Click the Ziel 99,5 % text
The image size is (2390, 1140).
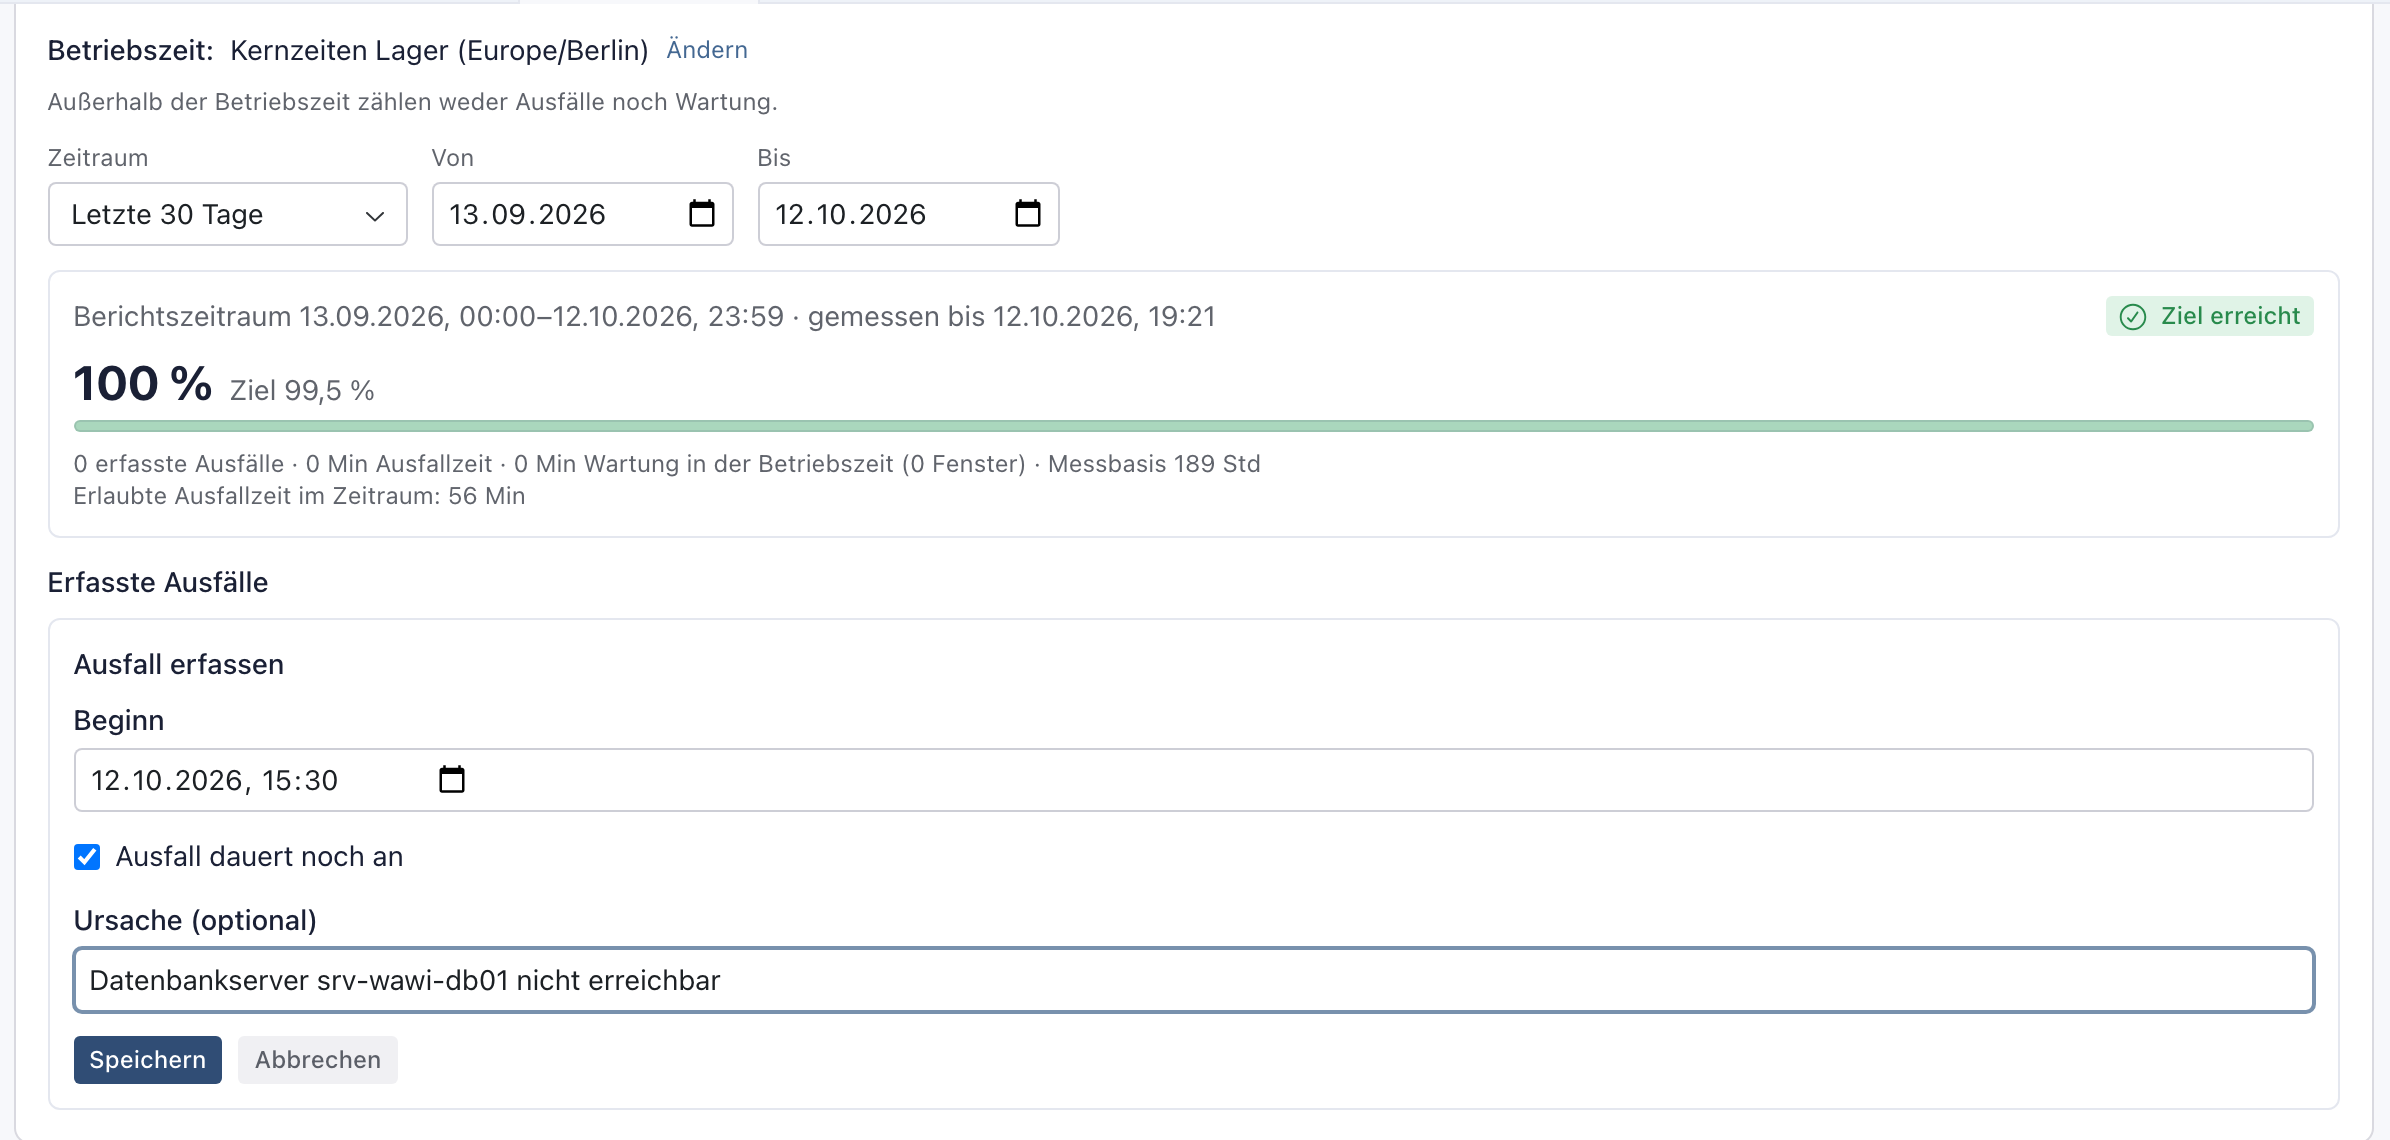(x=302, y=391)
